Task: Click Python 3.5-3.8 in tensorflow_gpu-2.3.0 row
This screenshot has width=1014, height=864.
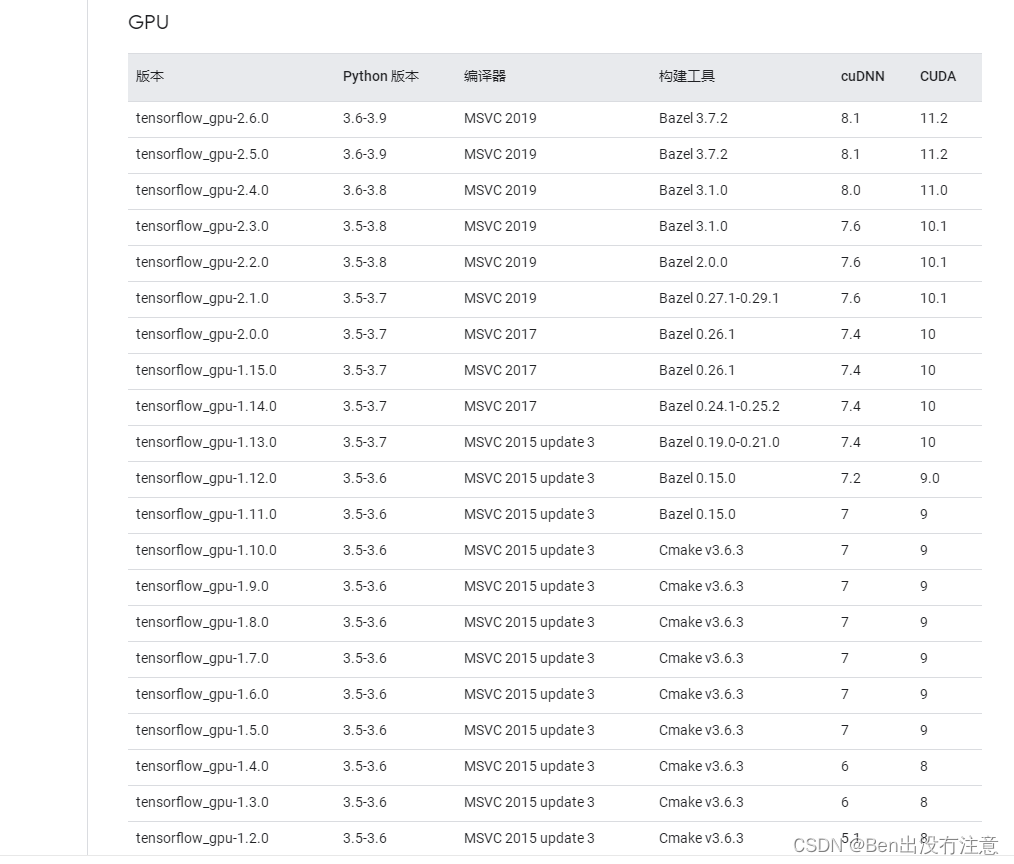Action: 365,226
